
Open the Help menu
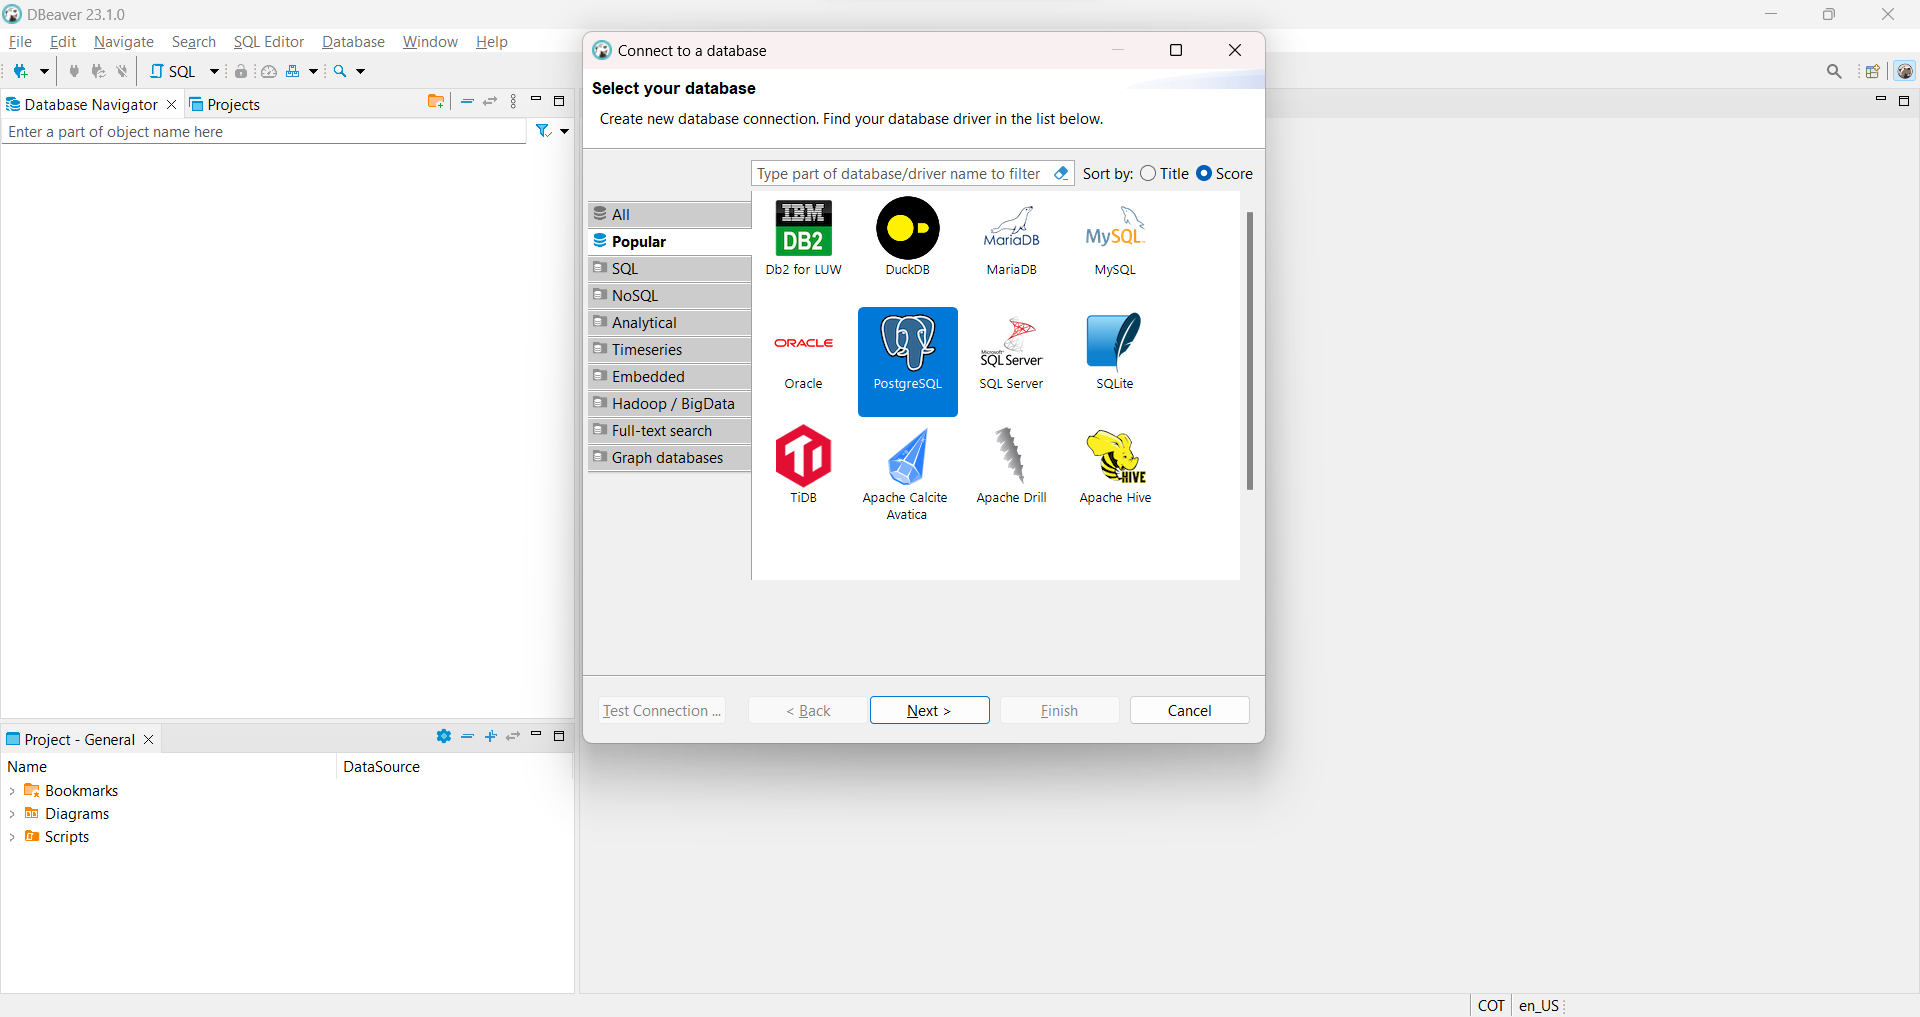(x=491, y=41)
